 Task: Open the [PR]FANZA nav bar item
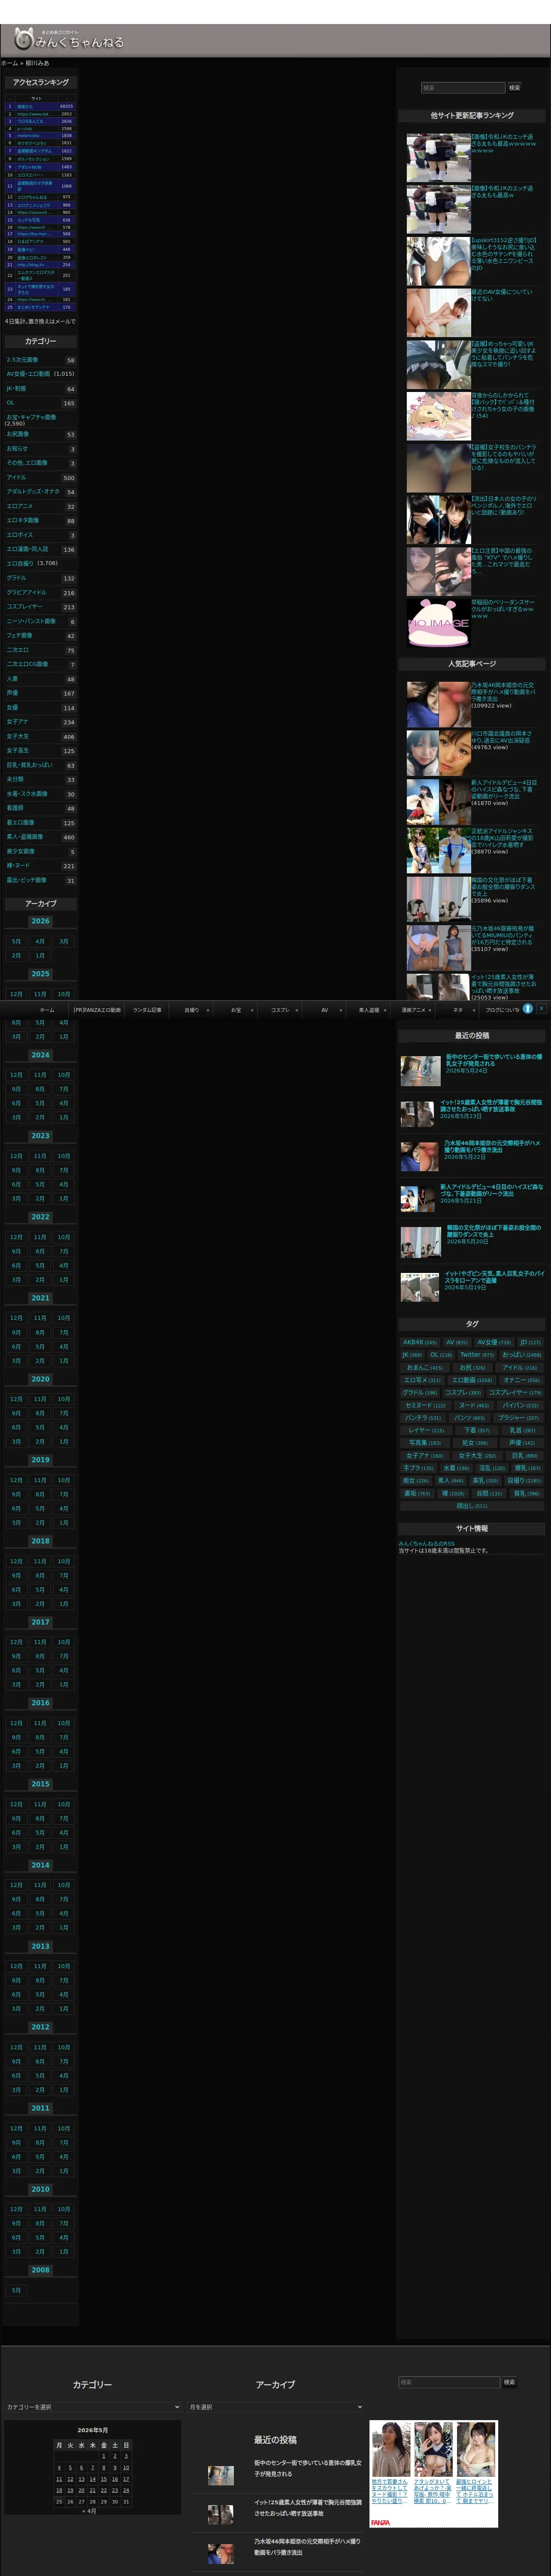coord(97,1010)
